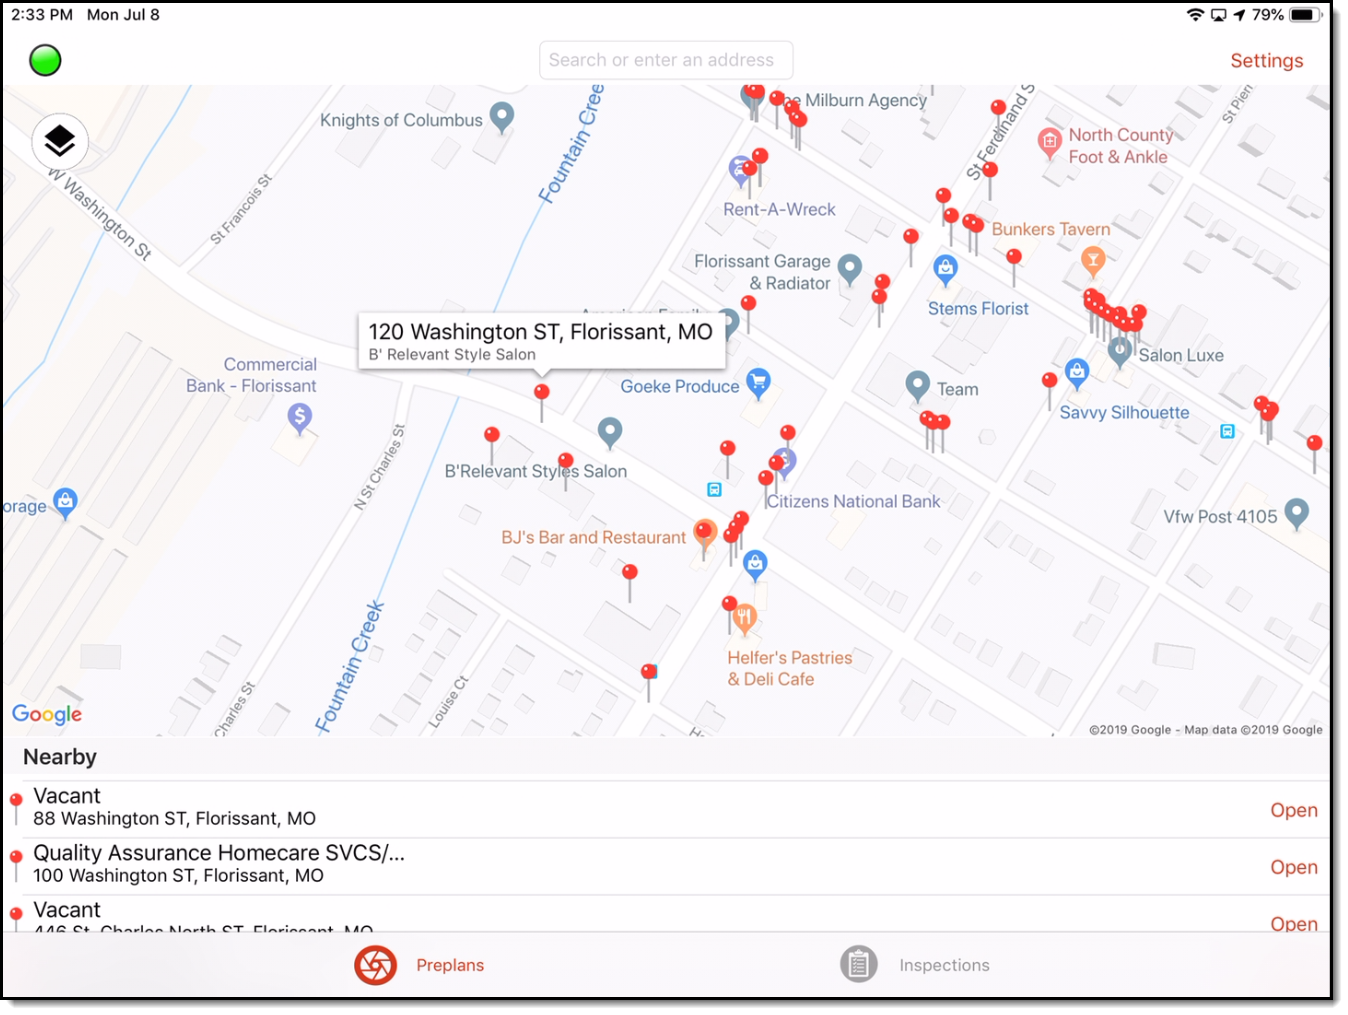
Task: Tap the bus stop icon near Savvy Silhouette
Action: click(x=1227, y=431)
